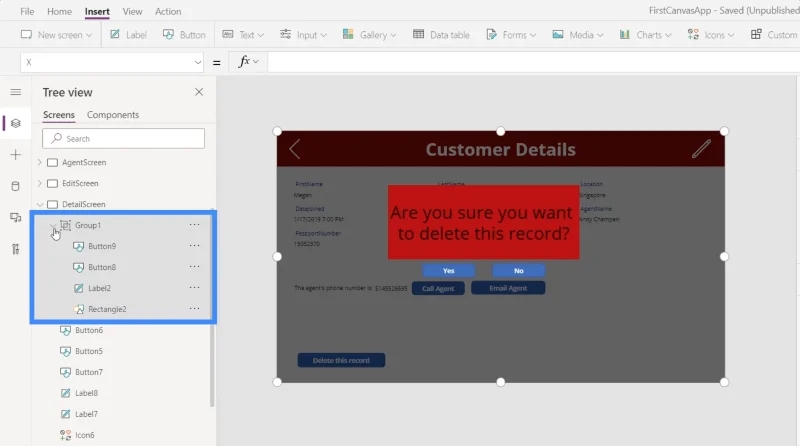Select Label2 in the tree
800x446 pixels.
pos(99,288)
